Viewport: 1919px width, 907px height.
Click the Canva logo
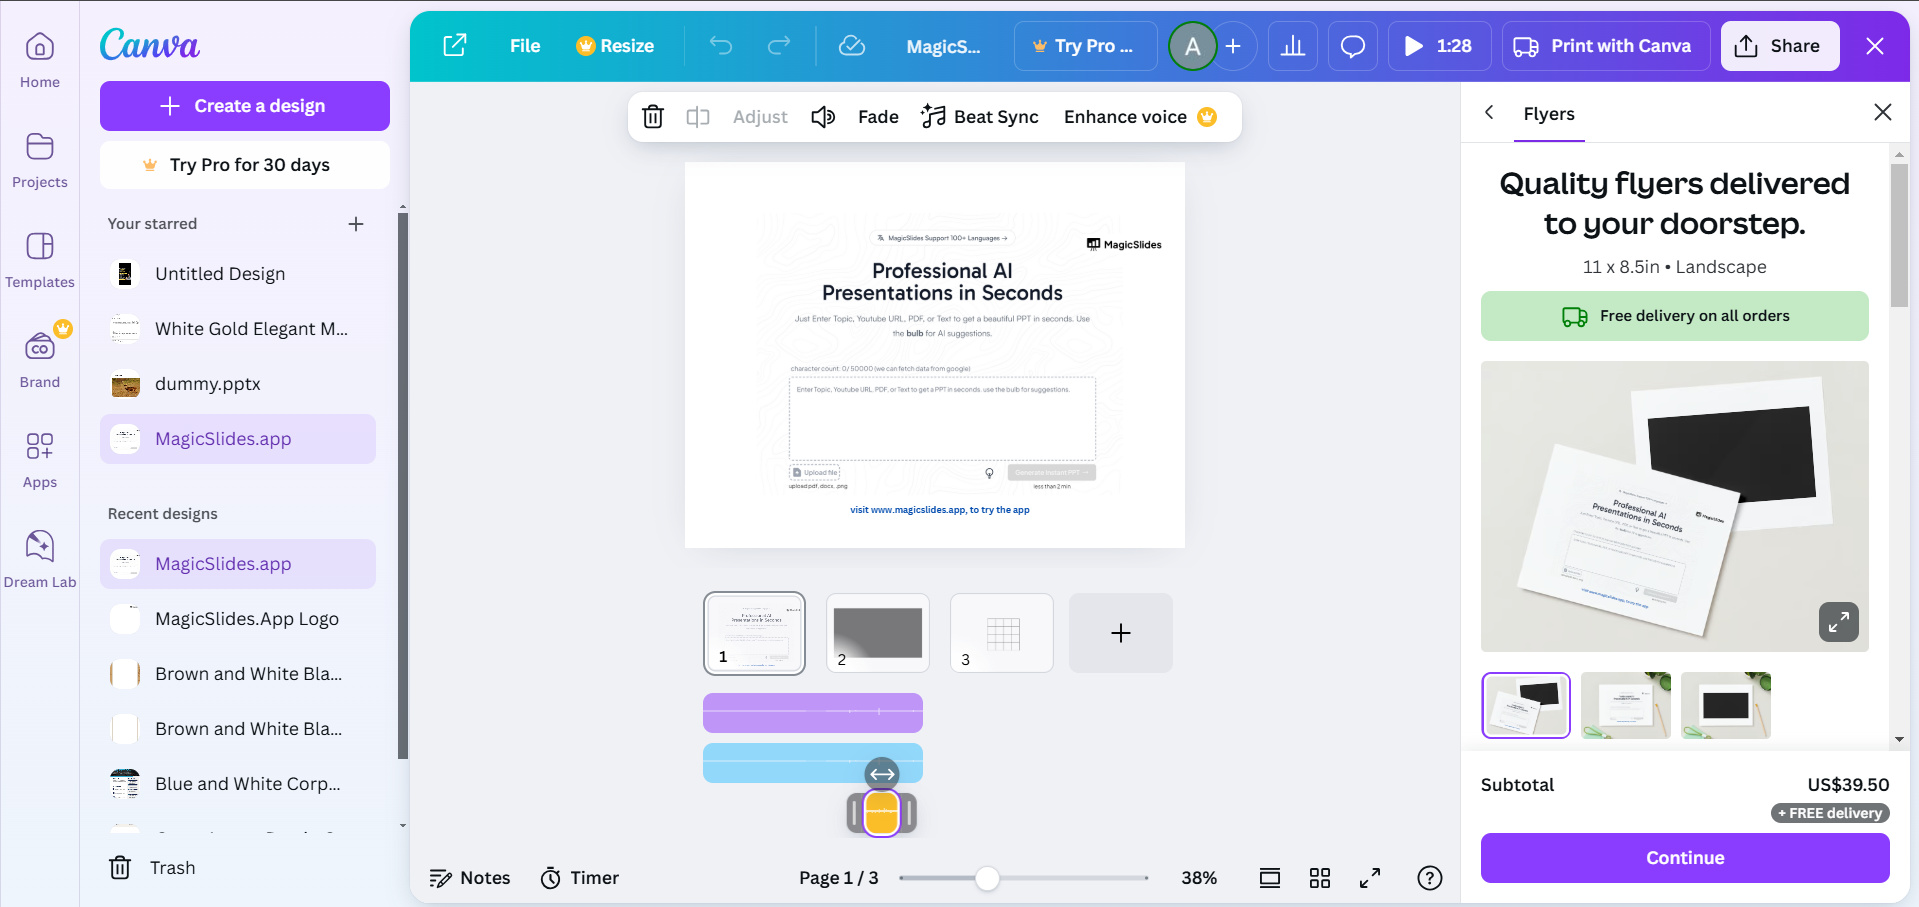[x=150, y=45]
